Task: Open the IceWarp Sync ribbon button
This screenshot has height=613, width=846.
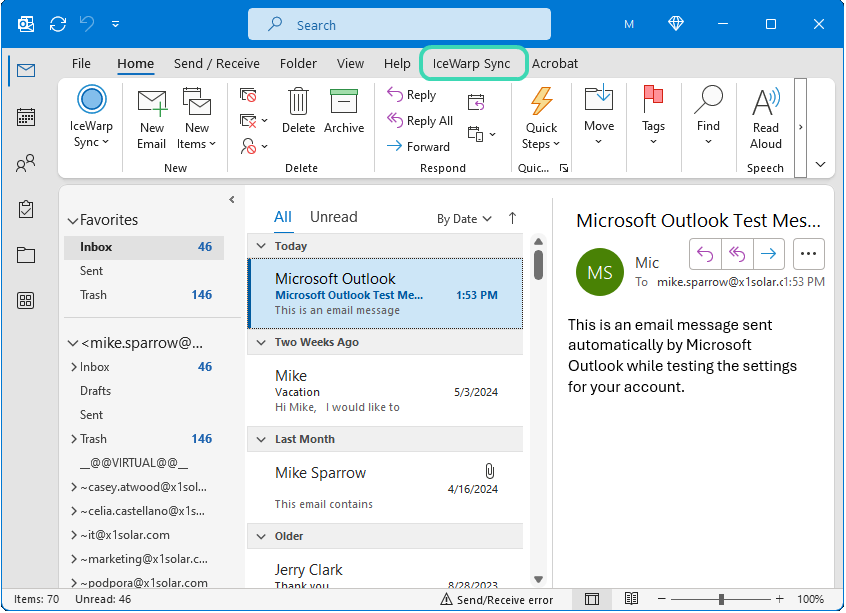Action: (x=91, y=116)
